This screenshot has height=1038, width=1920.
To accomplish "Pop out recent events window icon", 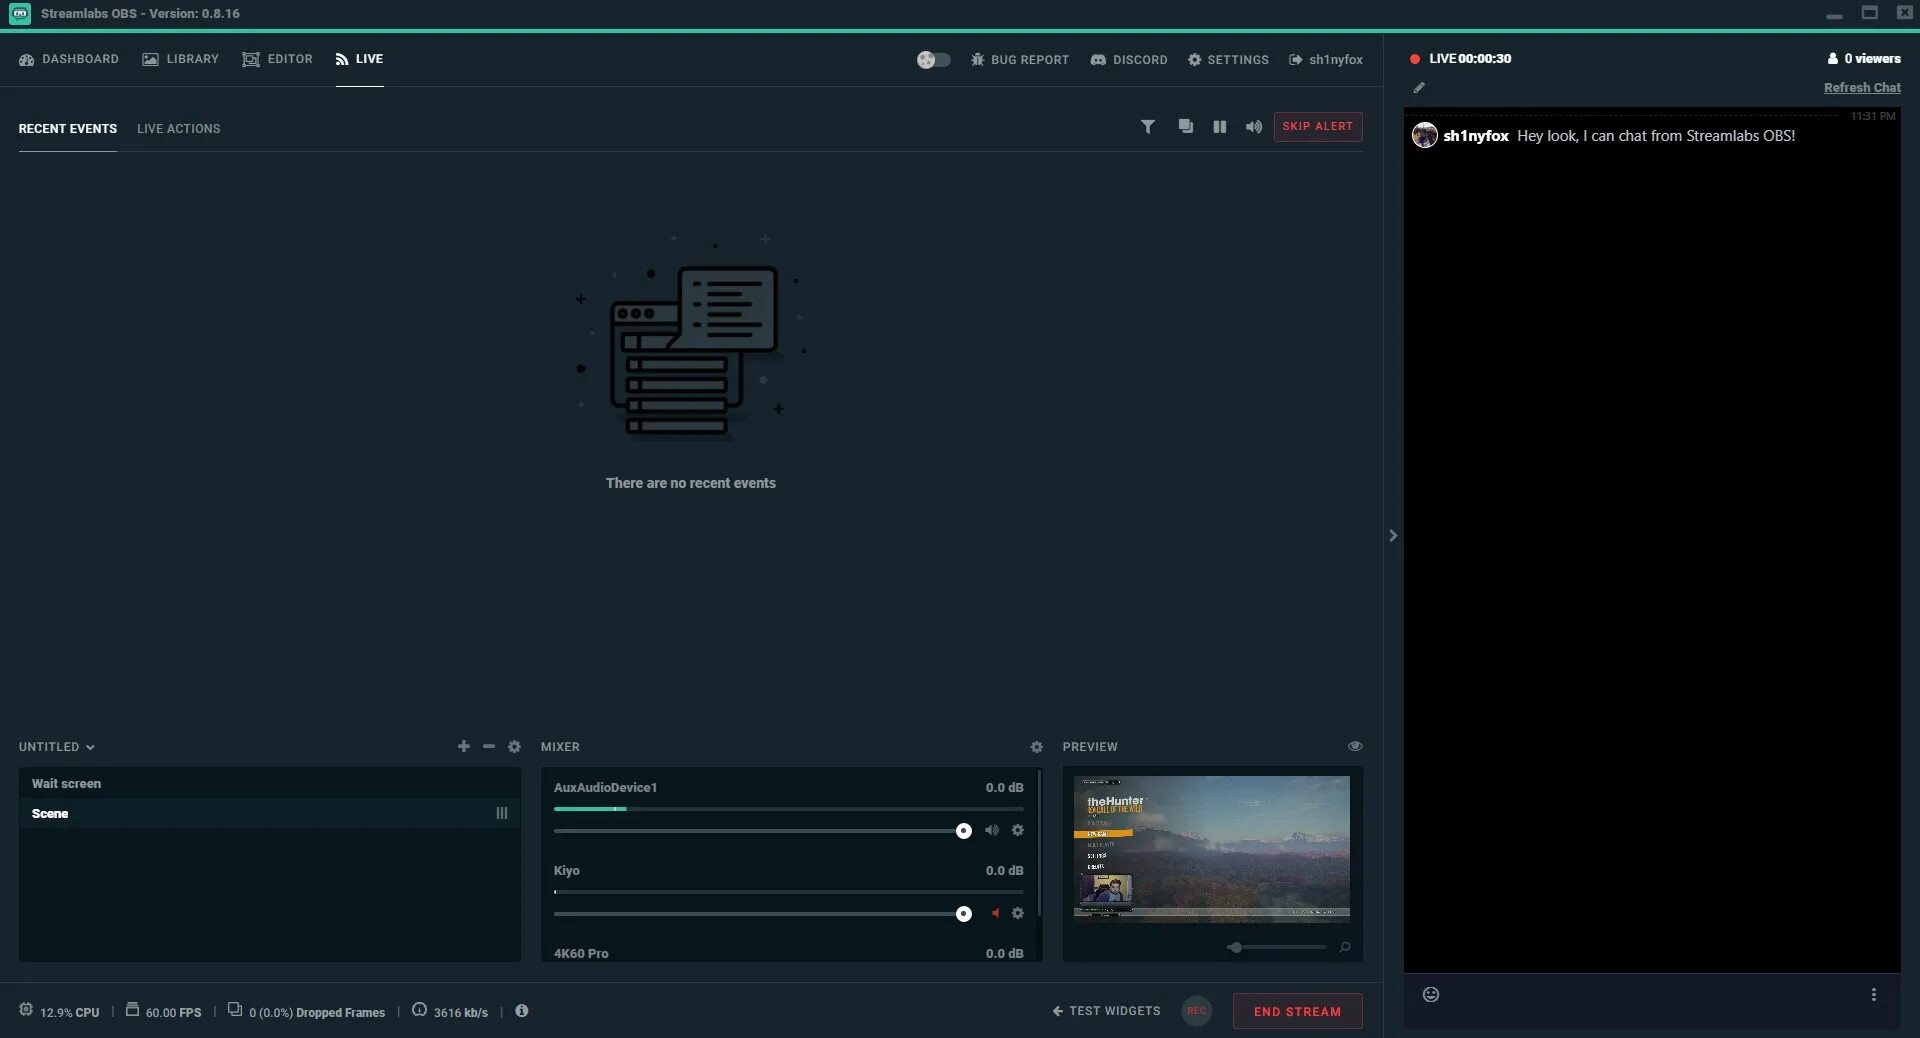I will pos(1185,127).
